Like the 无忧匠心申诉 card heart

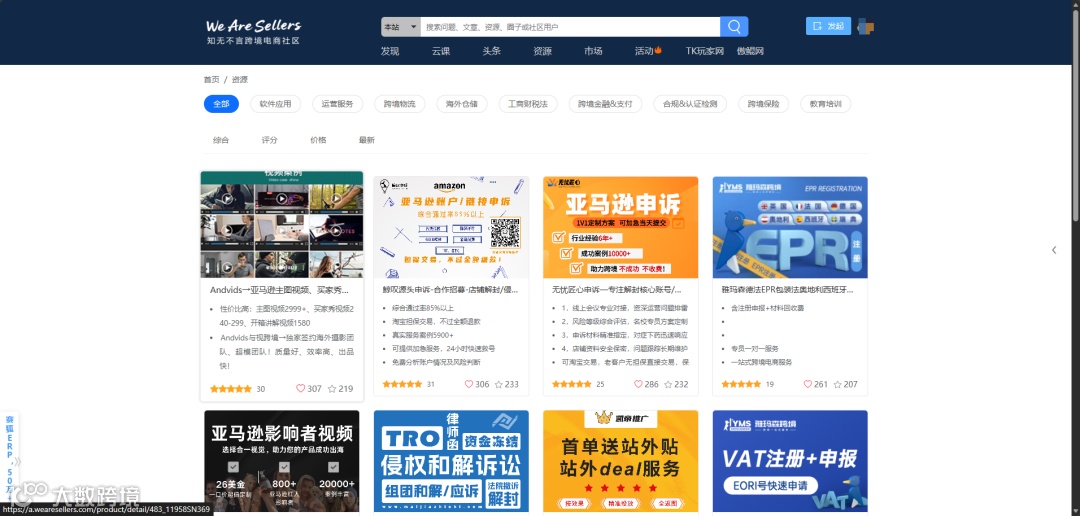tap(638, 384)
